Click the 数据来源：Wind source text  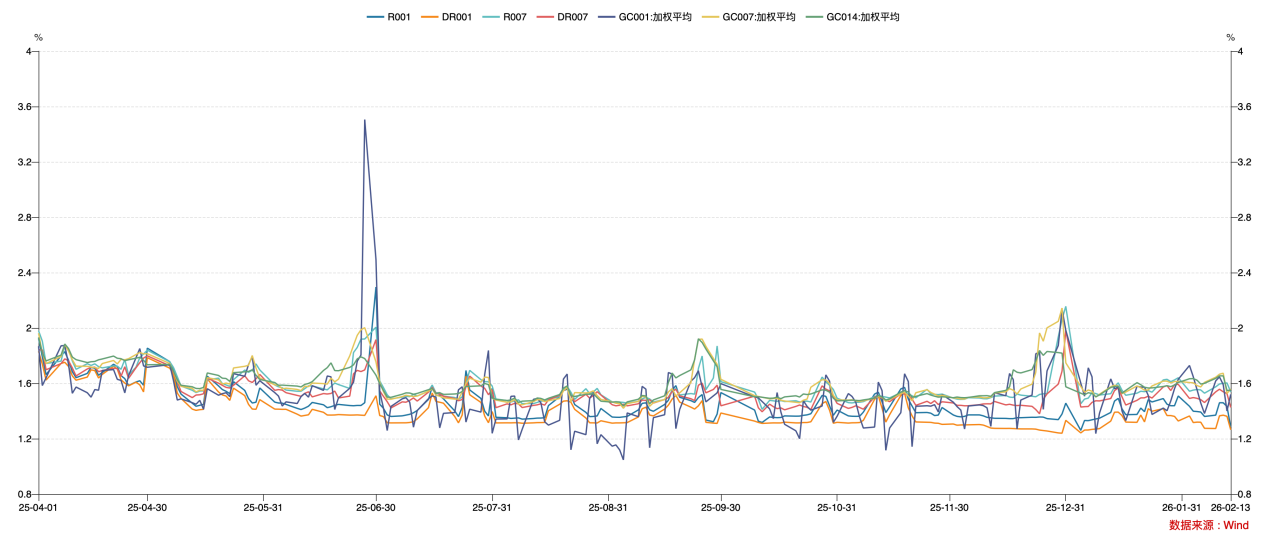(x=1208, y=526)
